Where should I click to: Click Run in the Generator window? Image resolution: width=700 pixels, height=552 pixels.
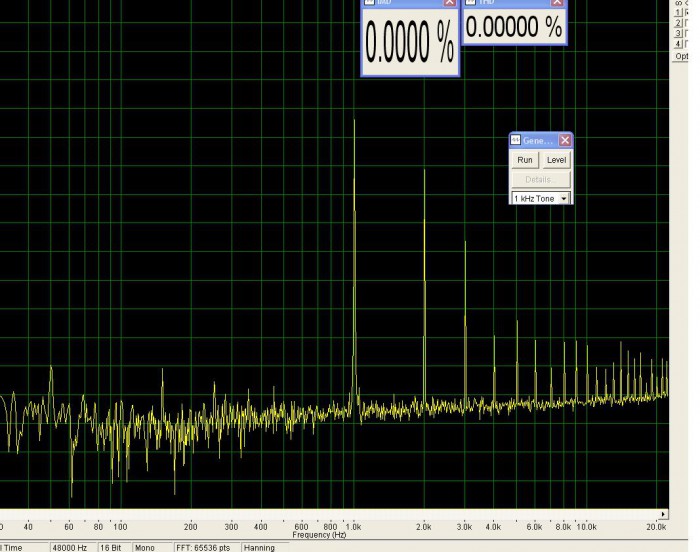pyautogui.click(x=525, y=160)
